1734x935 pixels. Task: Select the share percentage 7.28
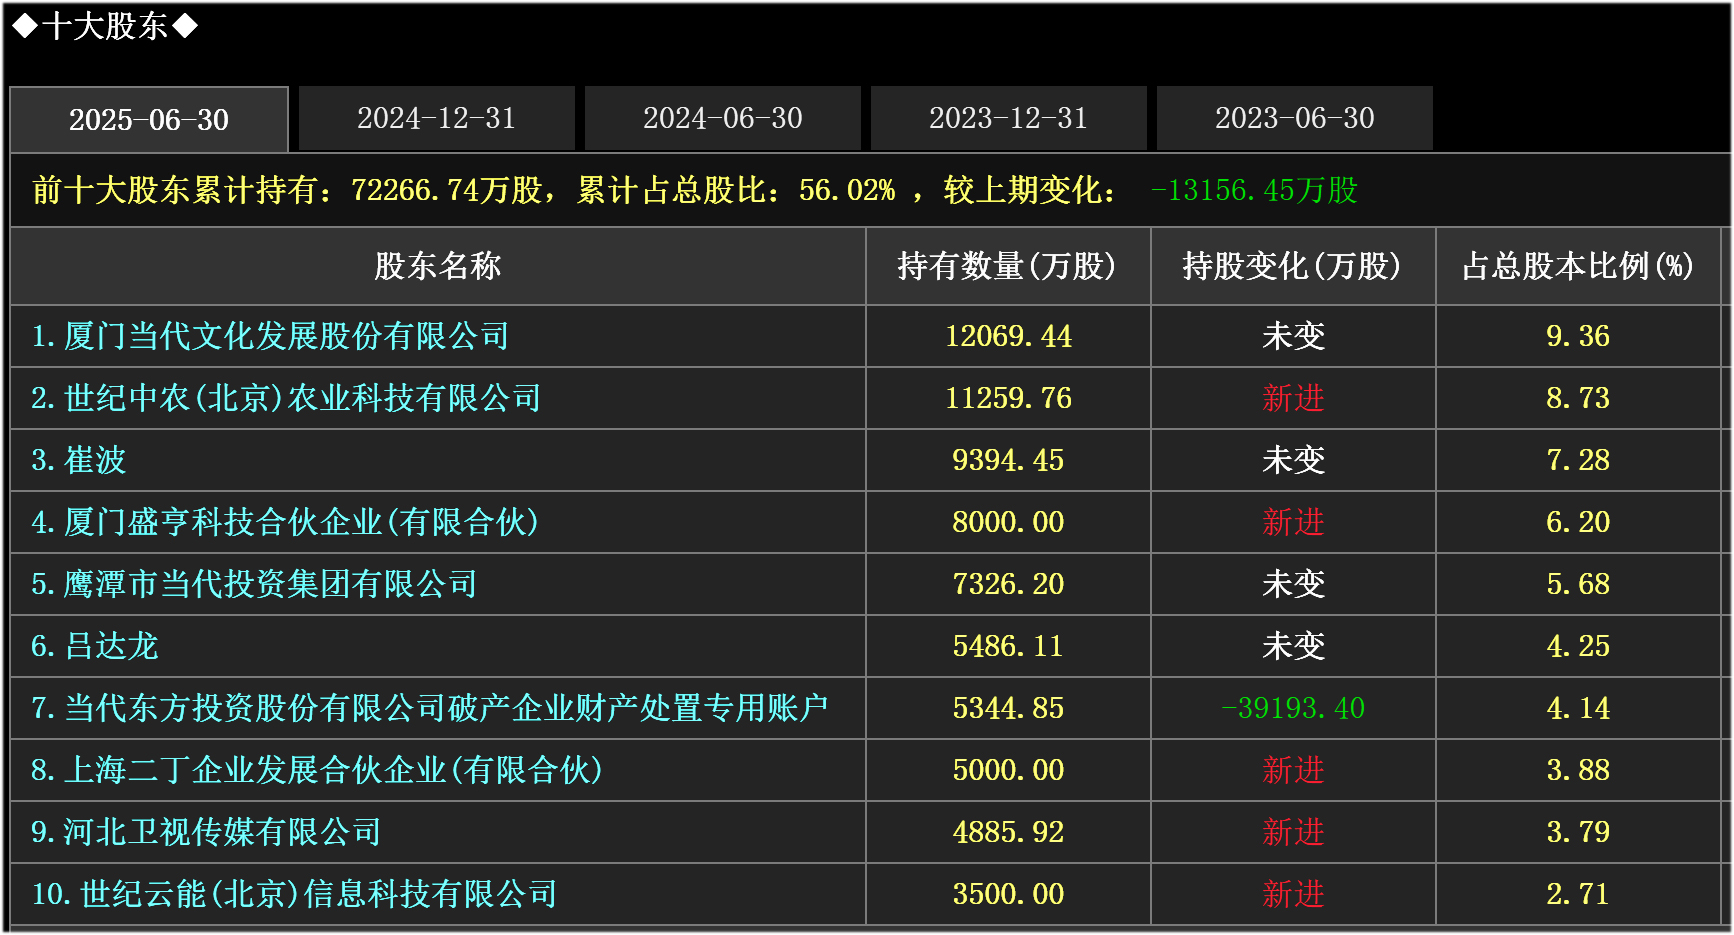point(1578,460)
